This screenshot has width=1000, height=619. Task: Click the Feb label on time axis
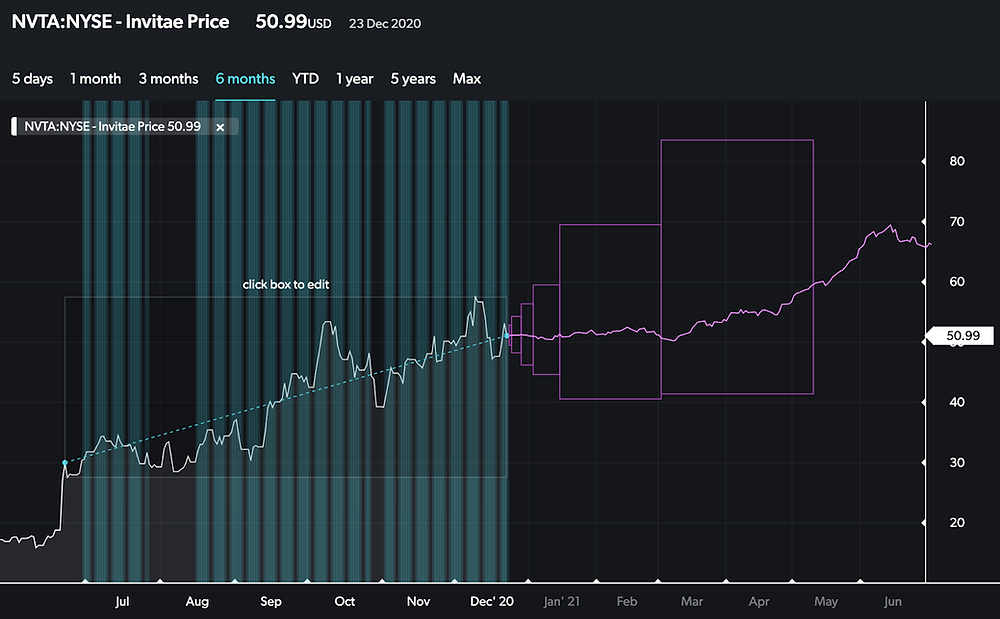pos(627,601)
